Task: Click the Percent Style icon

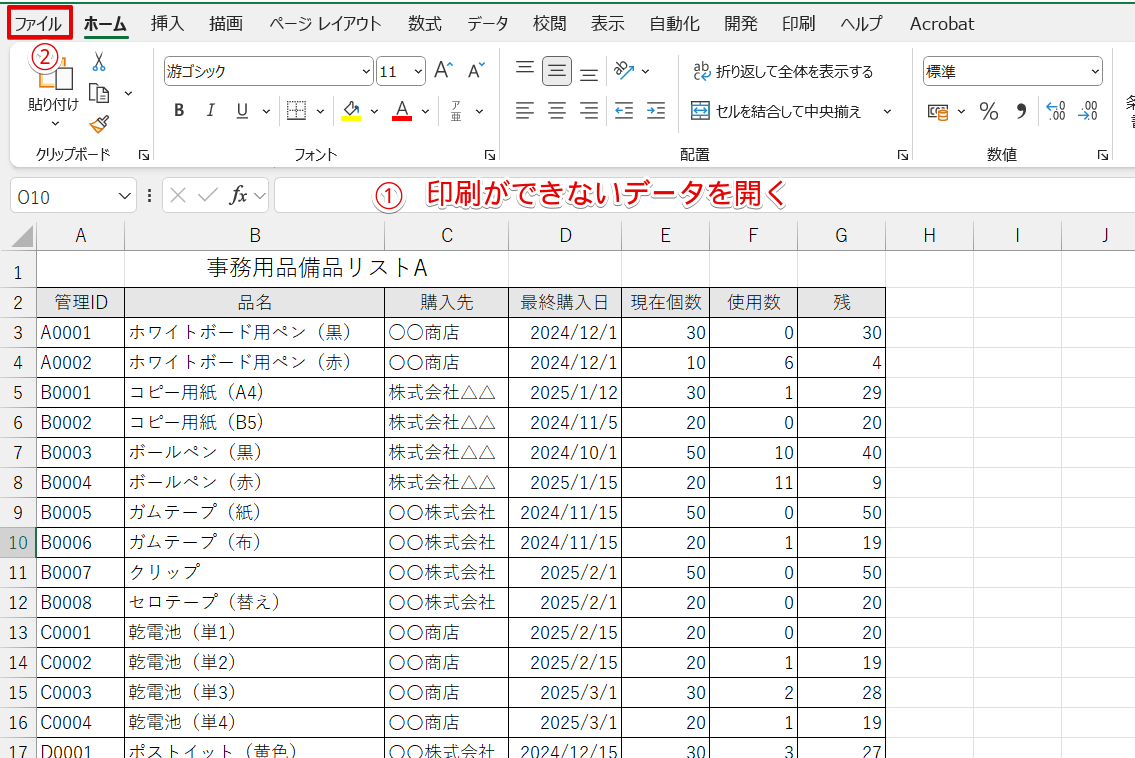Action: click(989, 111)
